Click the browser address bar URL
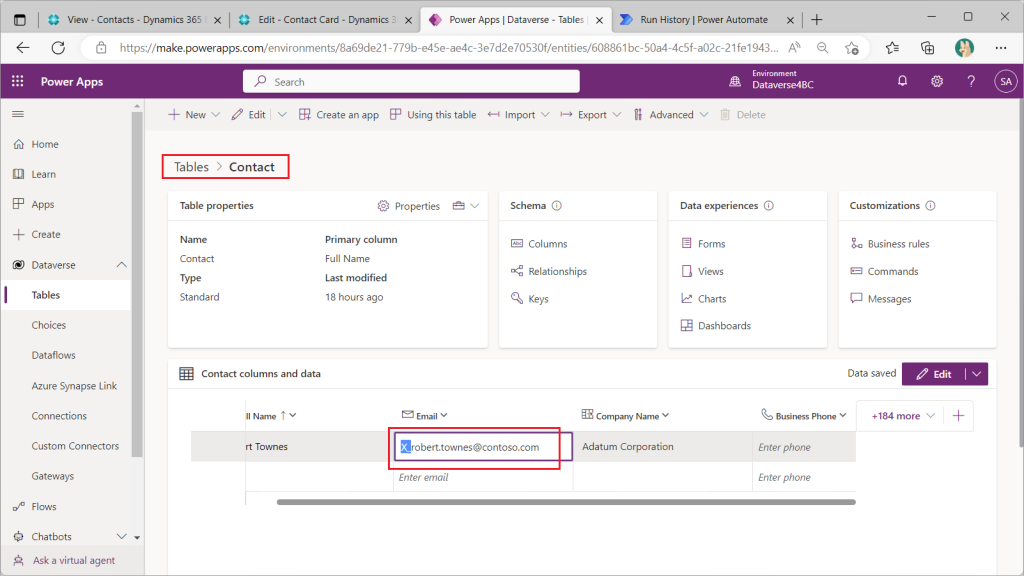Screen dimensions: 1024x576 (449, 48)
